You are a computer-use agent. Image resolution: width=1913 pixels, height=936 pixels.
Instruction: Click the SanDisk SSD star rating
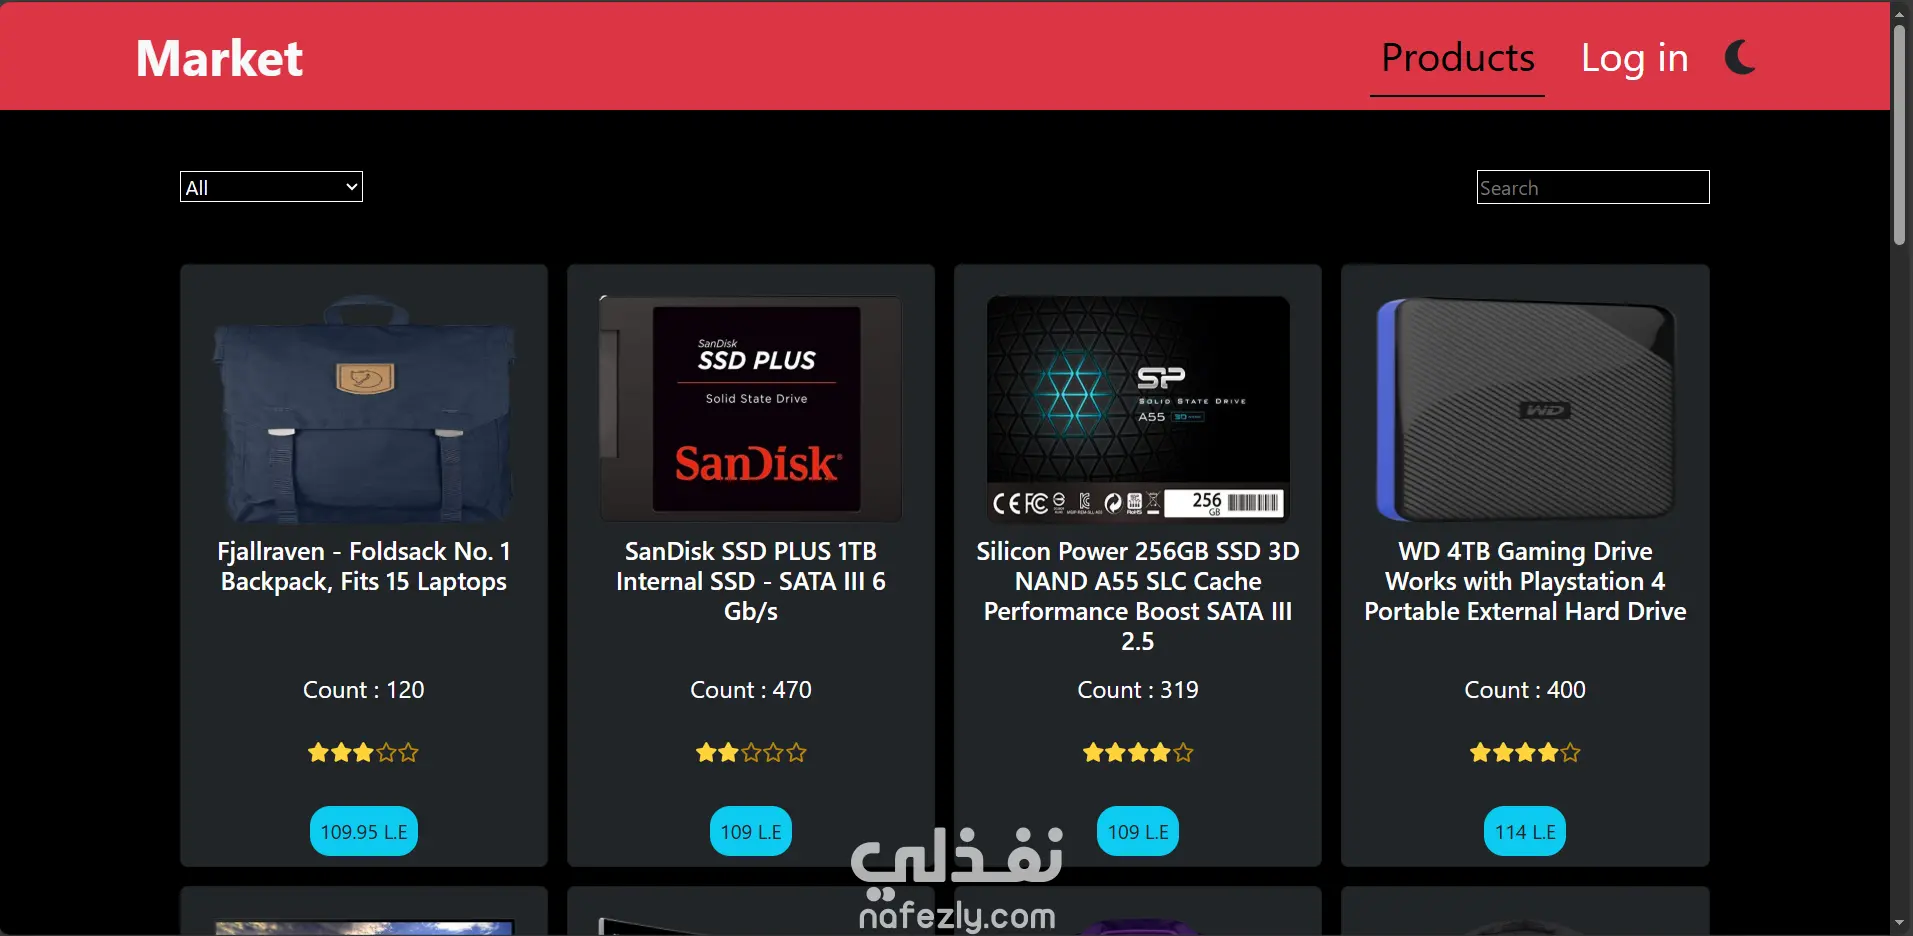click(751, 752)
